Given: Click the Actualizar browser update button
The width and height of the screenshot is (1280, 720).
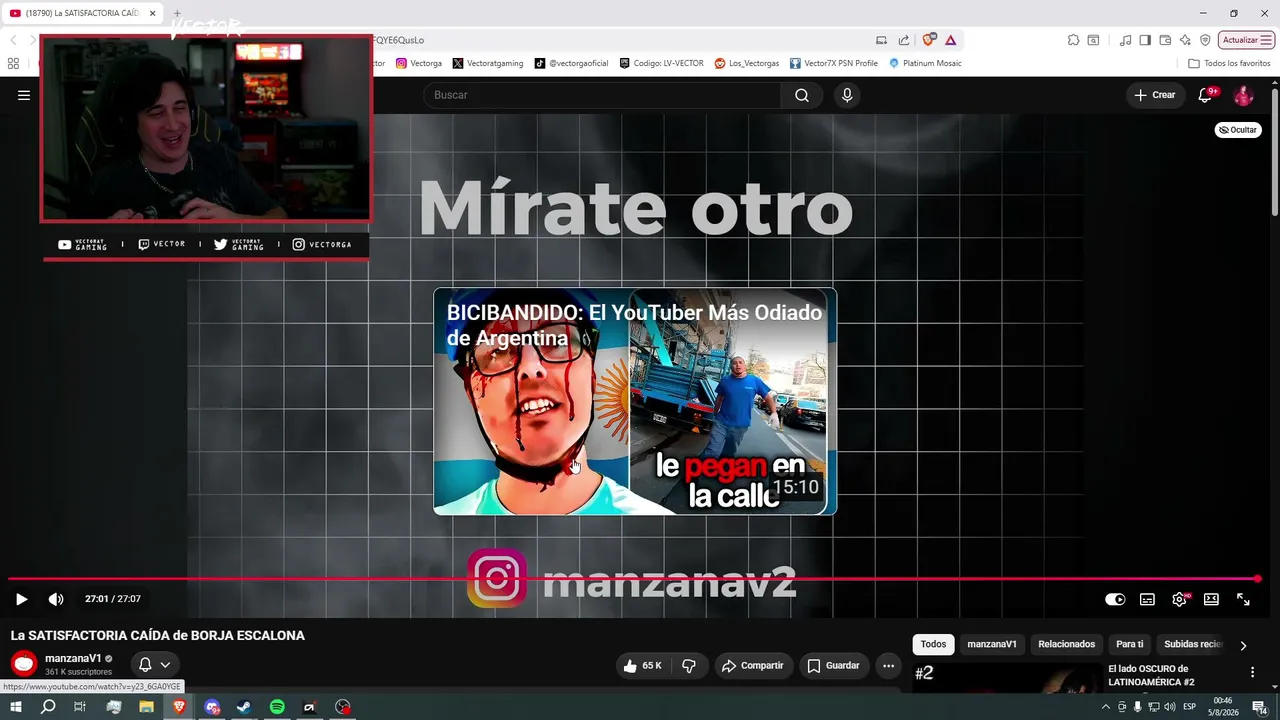Looking at the screenshot, I should click(x=1245, y=40).
